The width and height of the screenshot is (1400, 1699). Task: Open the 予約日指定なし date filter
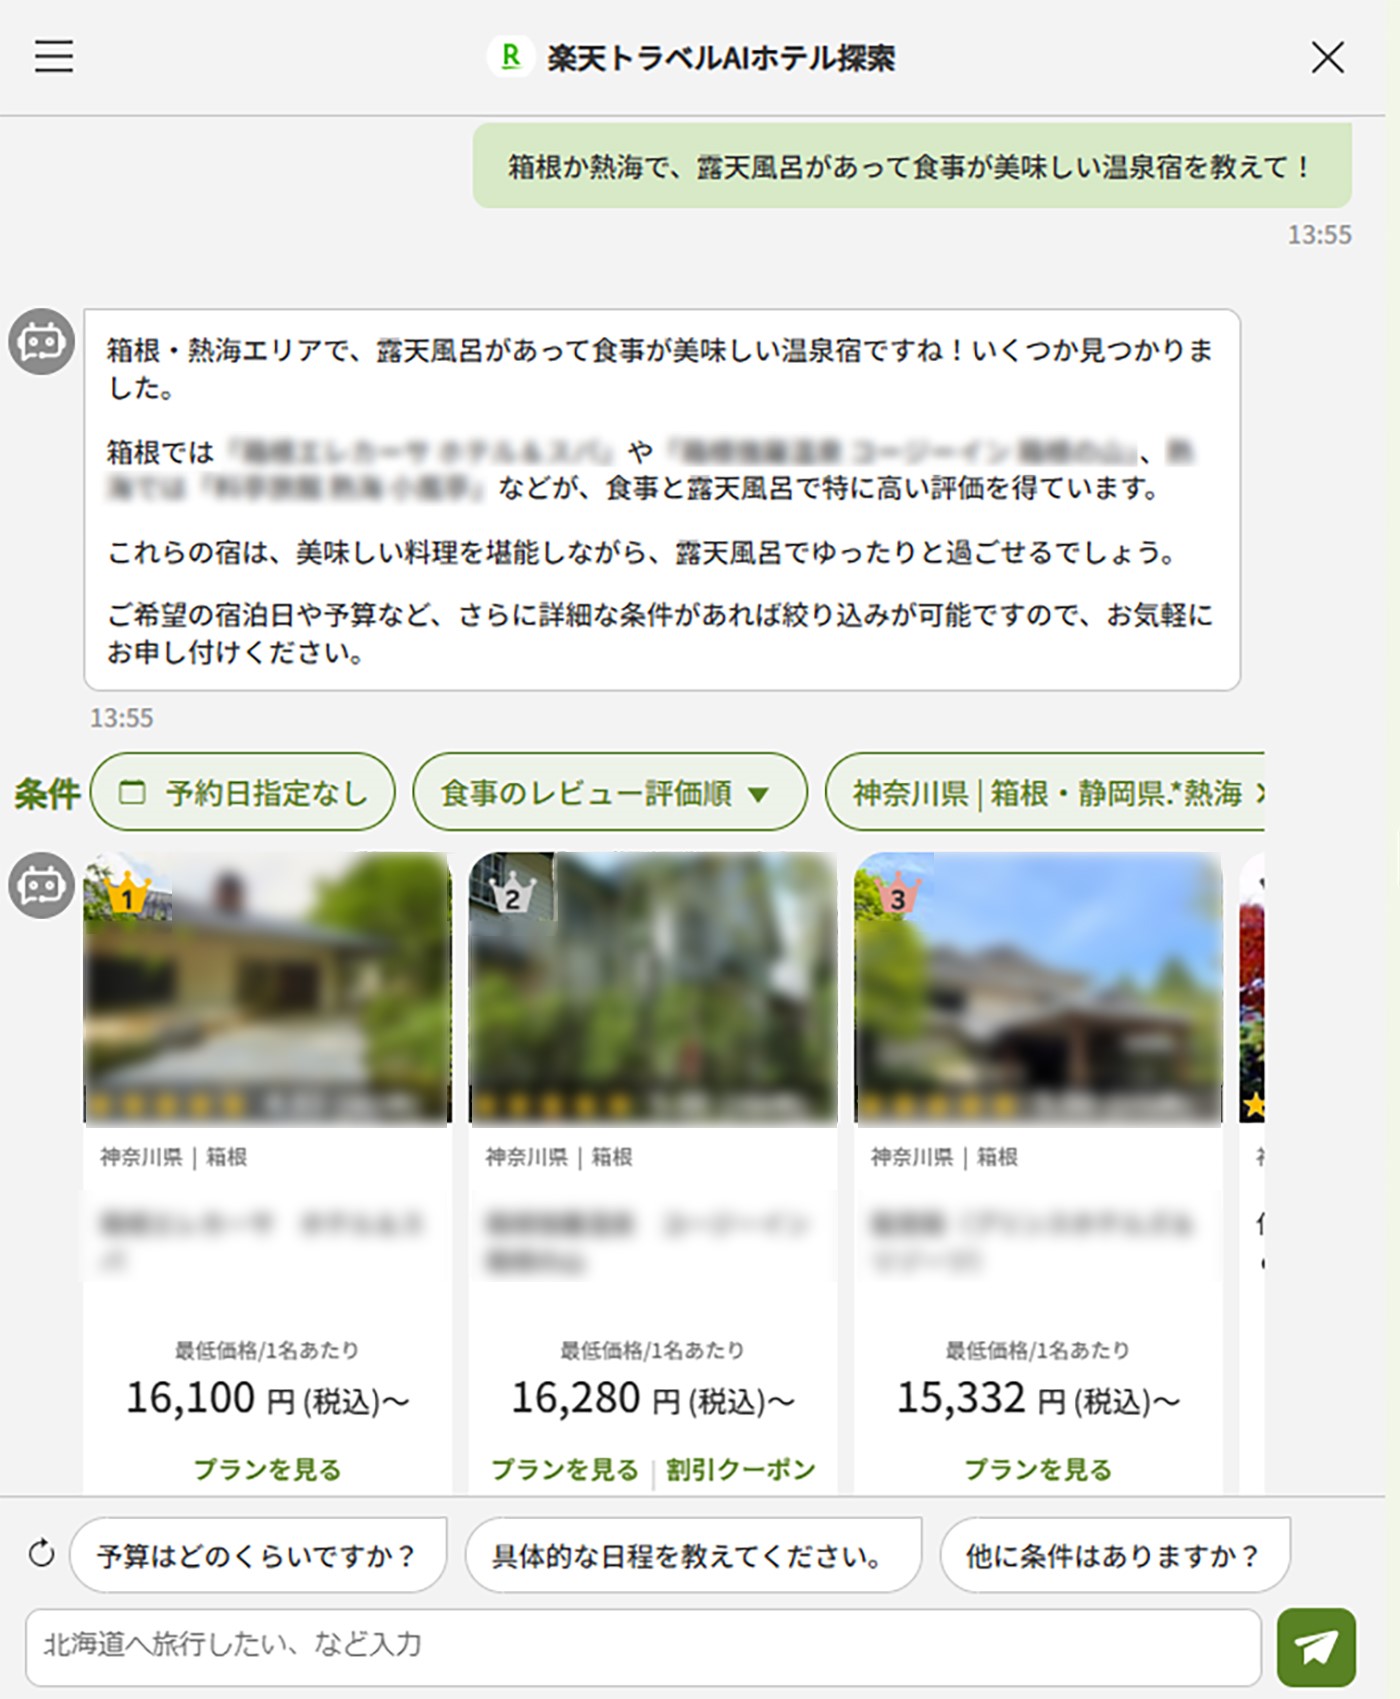tap(243, 793)
